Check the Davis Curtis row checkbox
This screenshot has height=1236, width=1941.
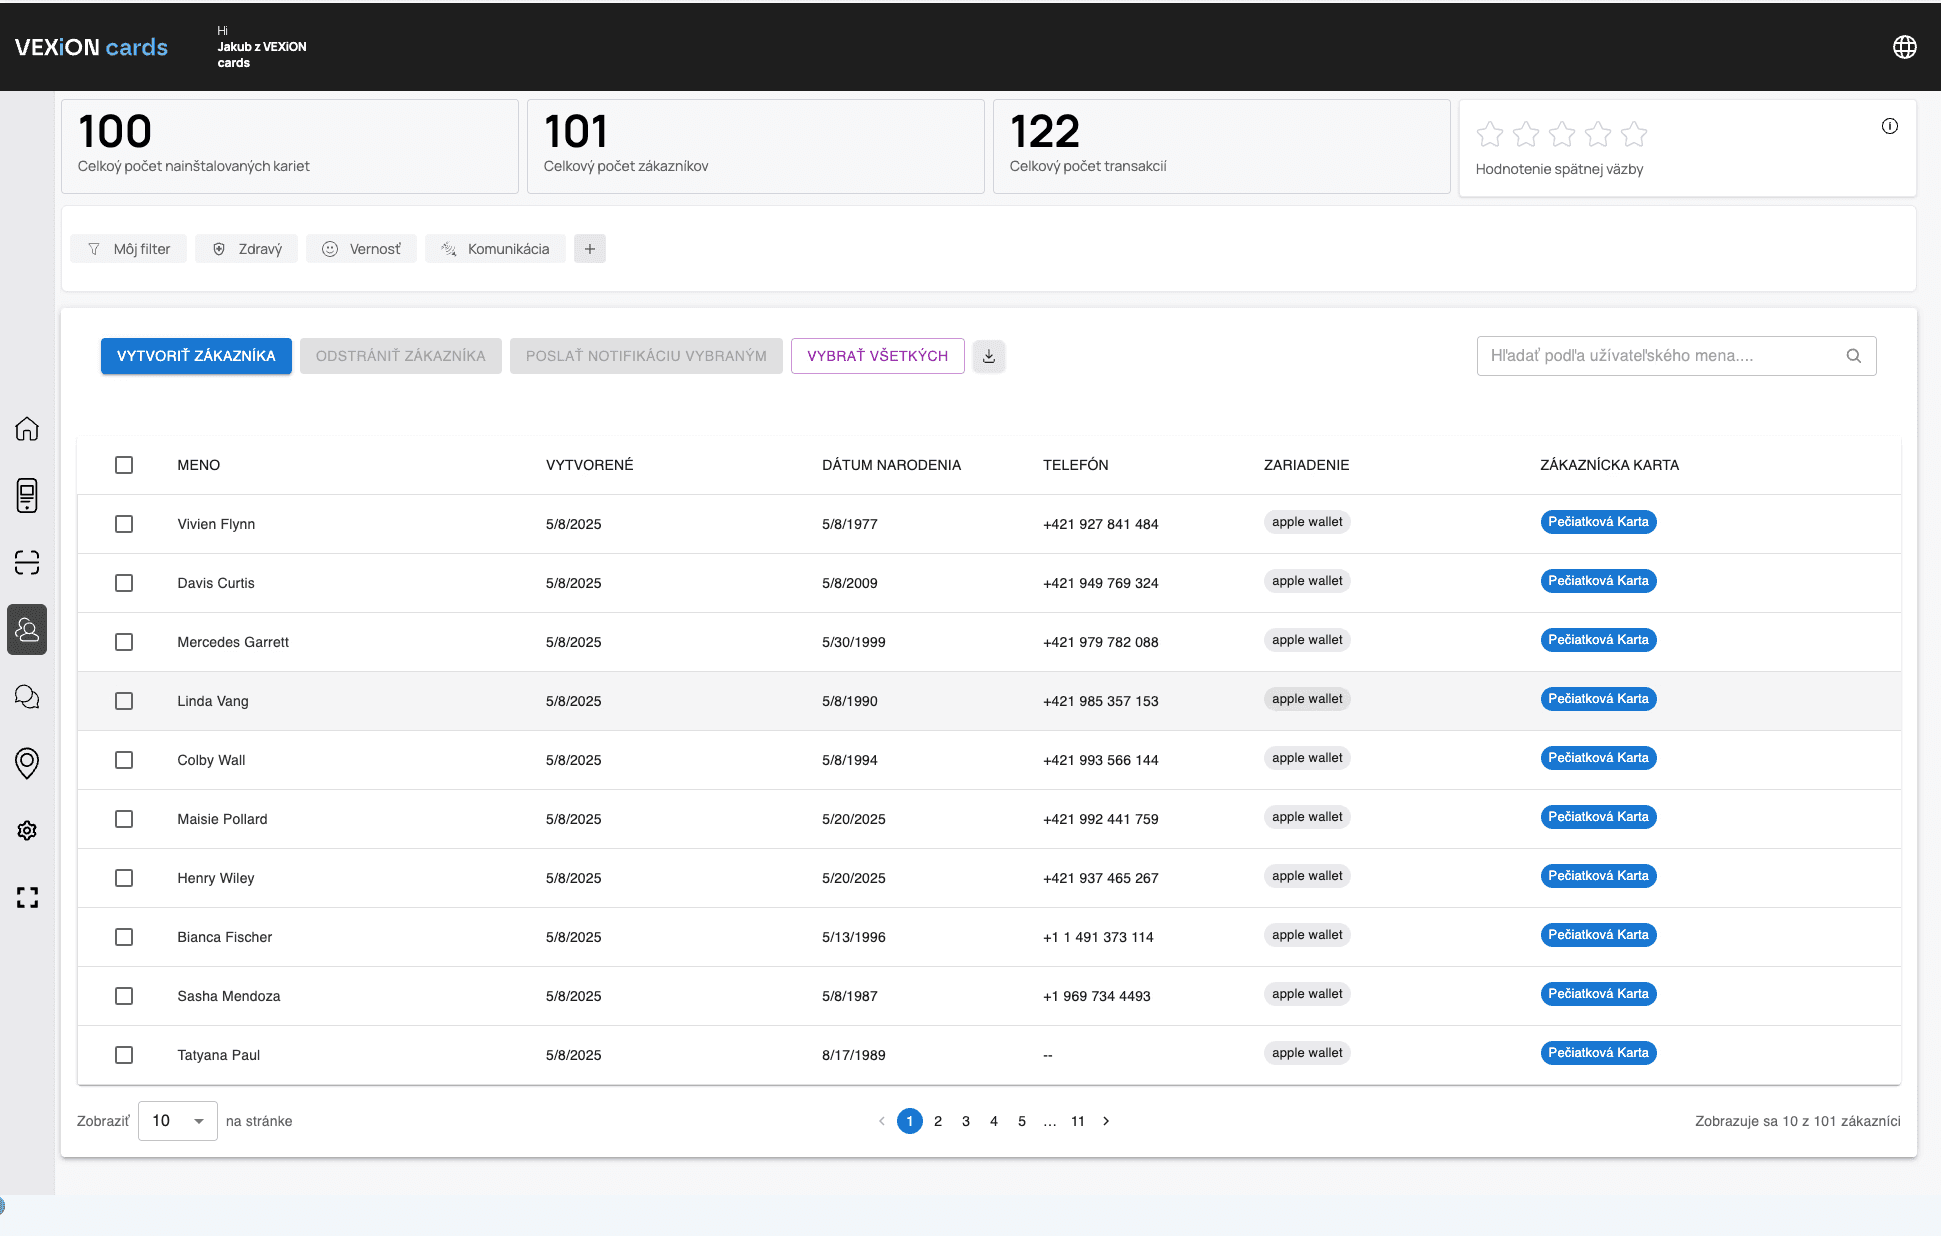[x=124, y=583]
